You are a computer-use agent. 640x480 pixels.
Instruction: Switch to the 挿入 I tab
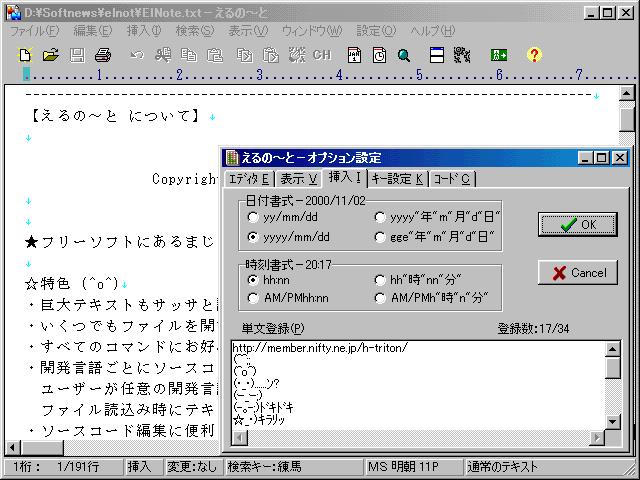point(345,178)
